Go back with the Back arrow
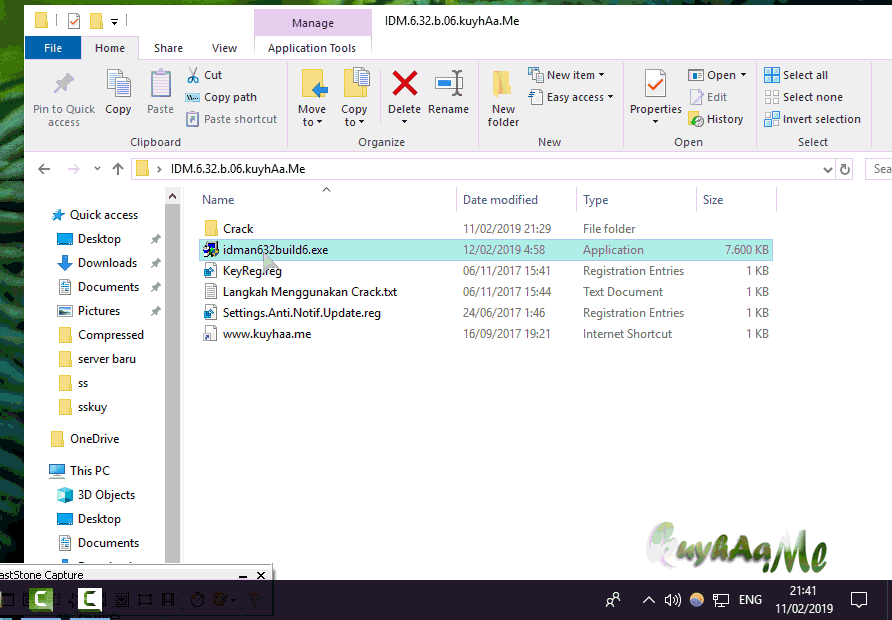892x620 pixels. pyautogui.click(x=44, y=169)
